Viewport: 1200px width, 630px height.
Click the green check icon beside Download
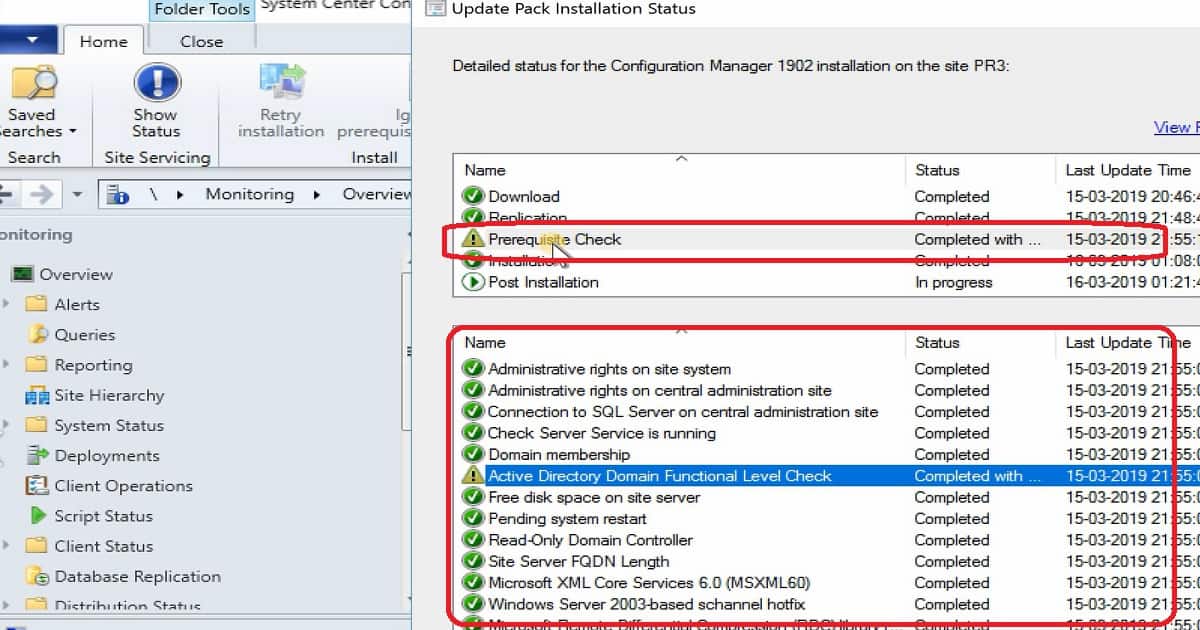(473, 196)
